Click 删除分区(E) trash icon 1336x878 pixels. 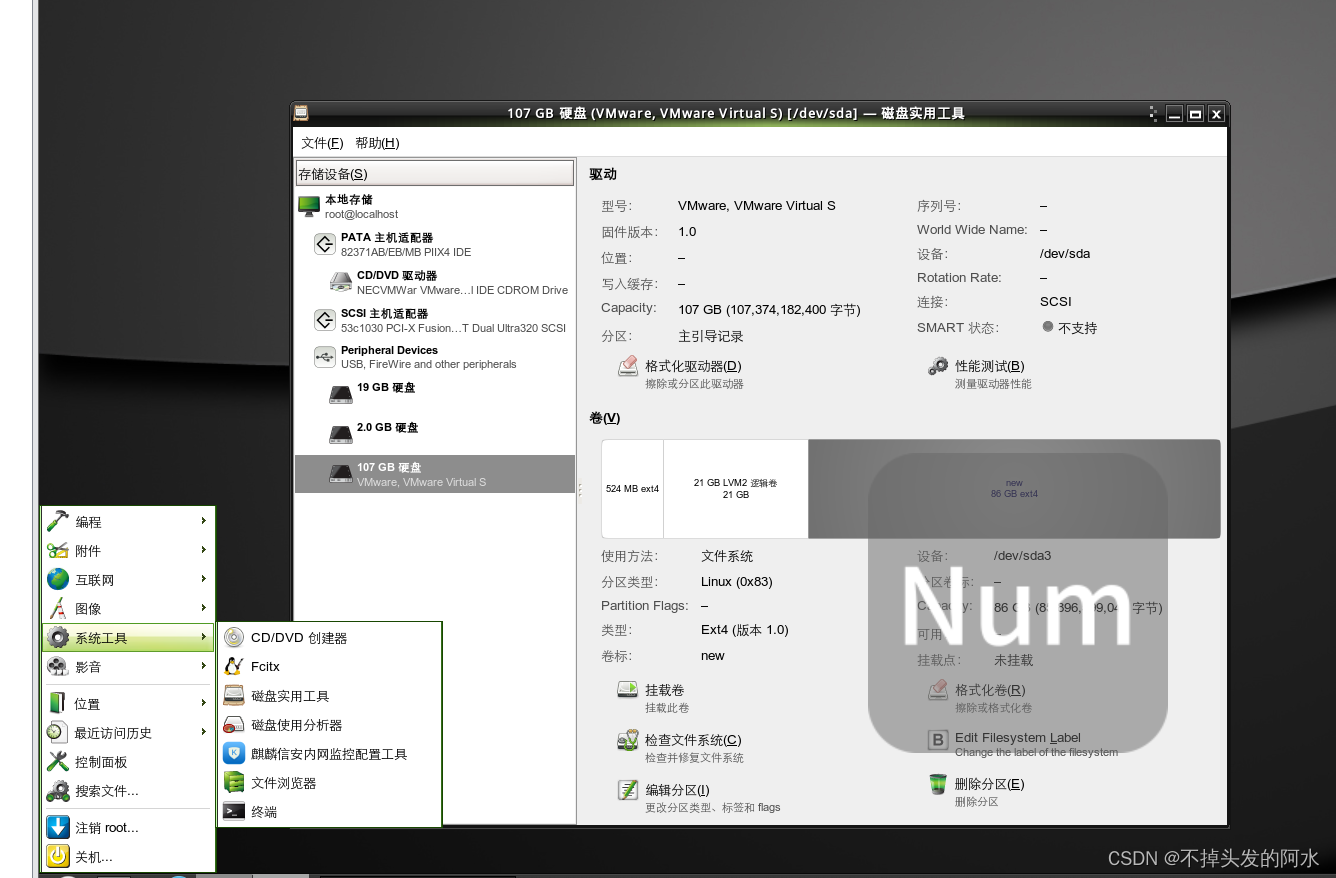tap(938, 785)
